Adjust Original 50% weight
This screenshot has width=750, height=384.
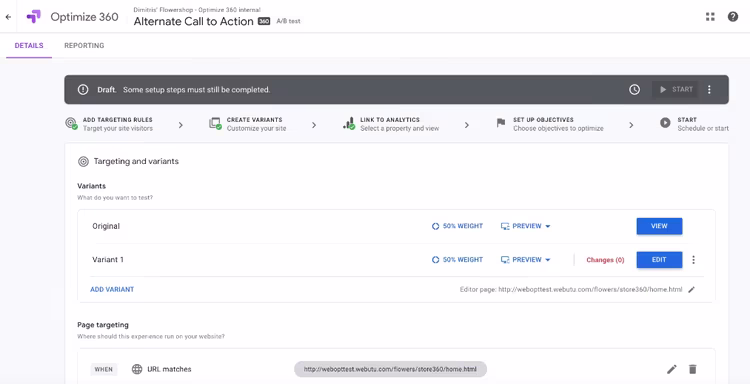(457, 226)
